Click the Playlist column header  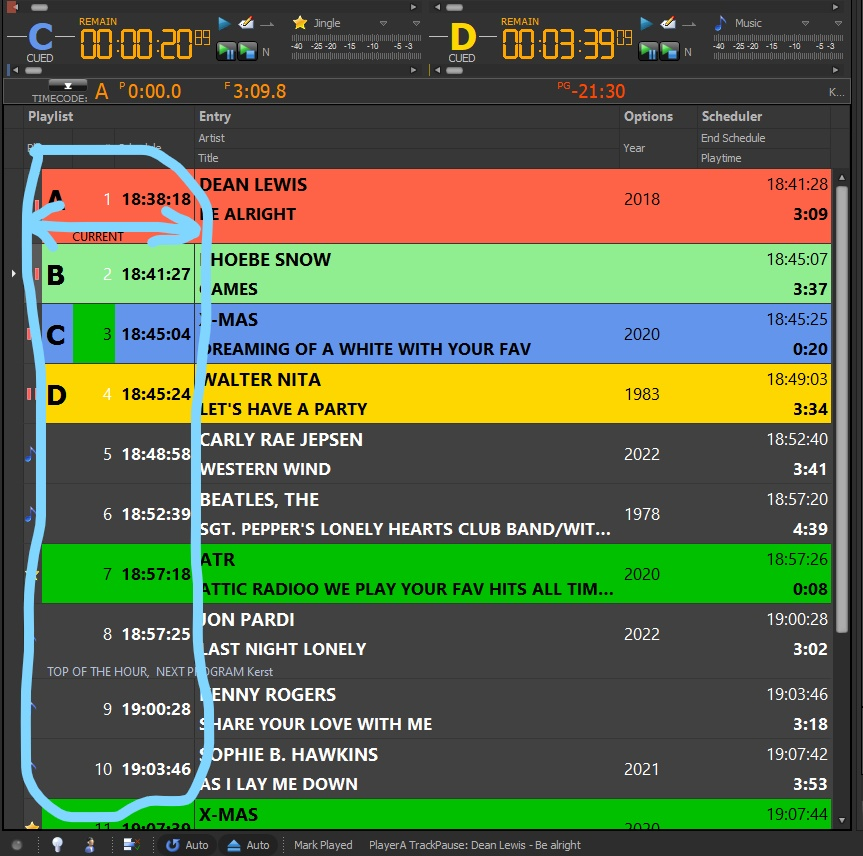point(50,117)
